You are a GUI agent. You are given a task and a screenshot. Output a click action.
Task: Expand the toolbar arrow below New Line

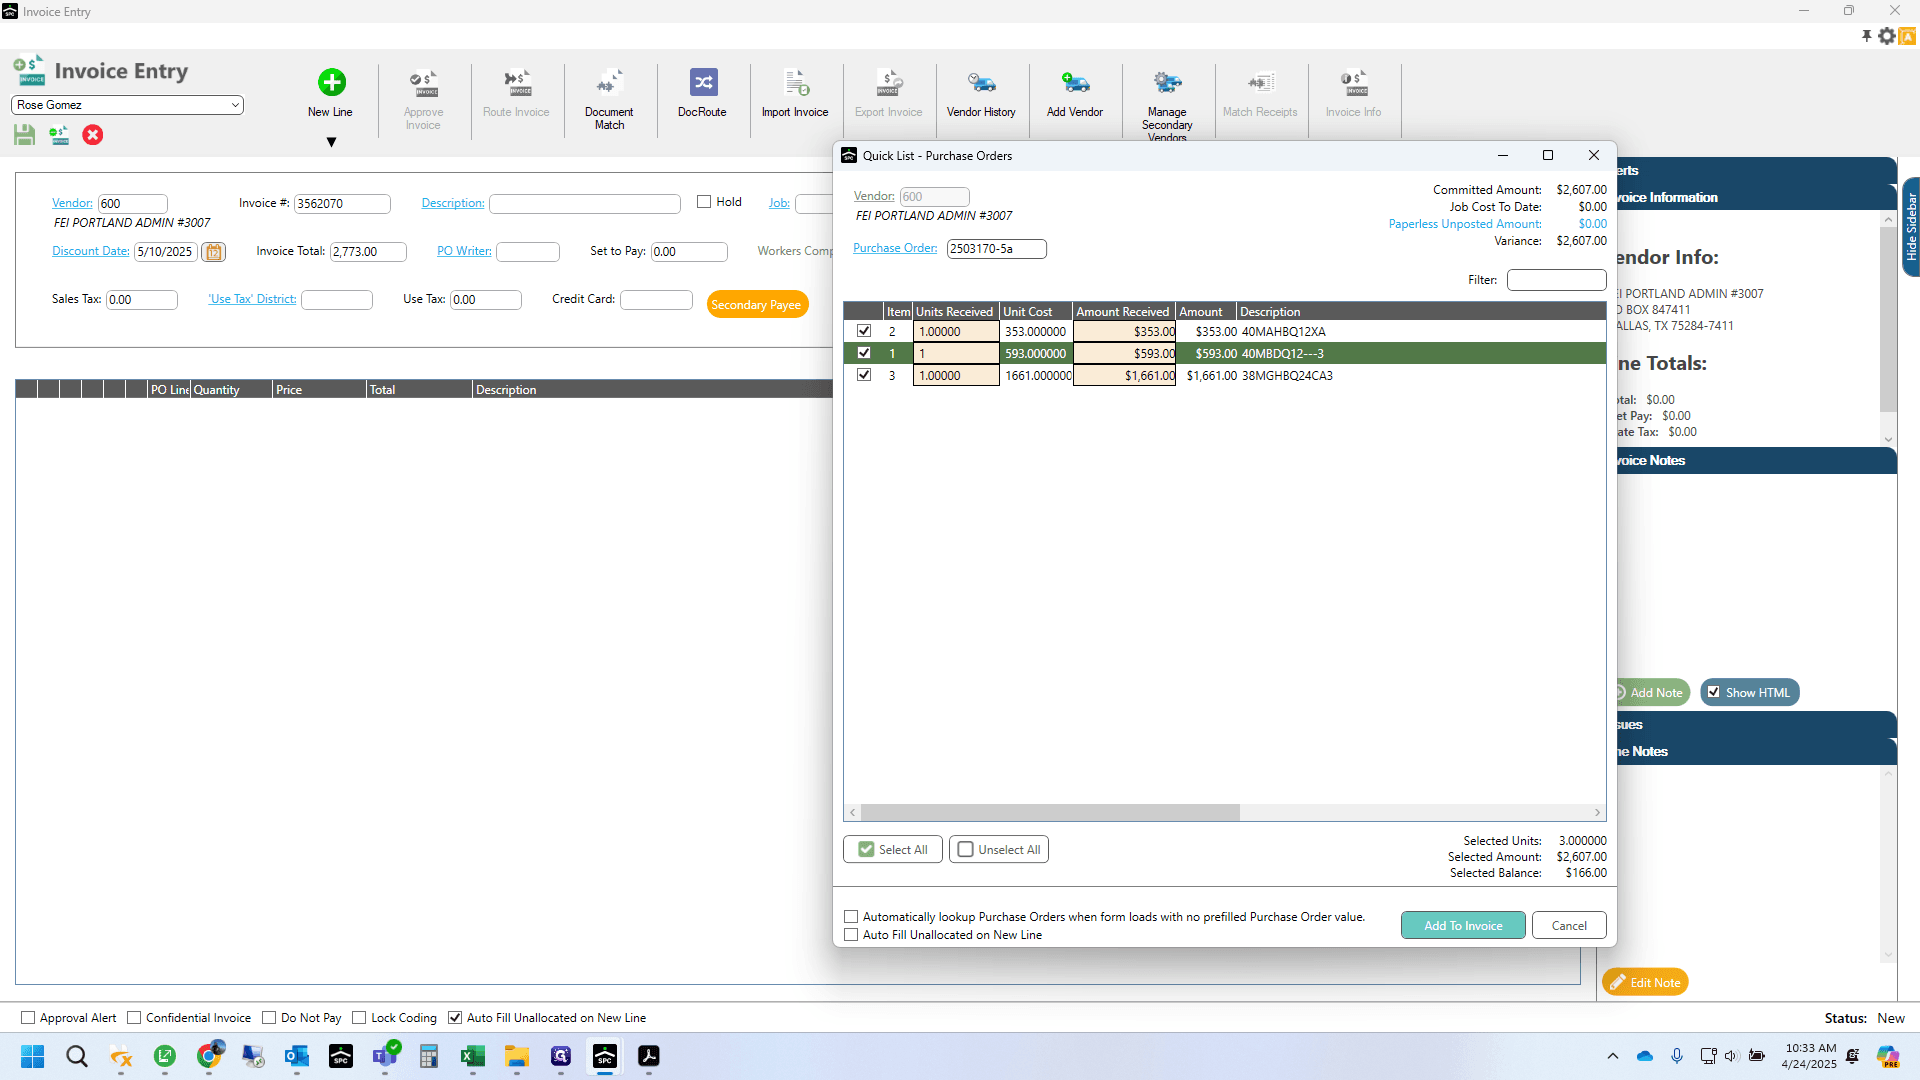(x=331, y=142)
